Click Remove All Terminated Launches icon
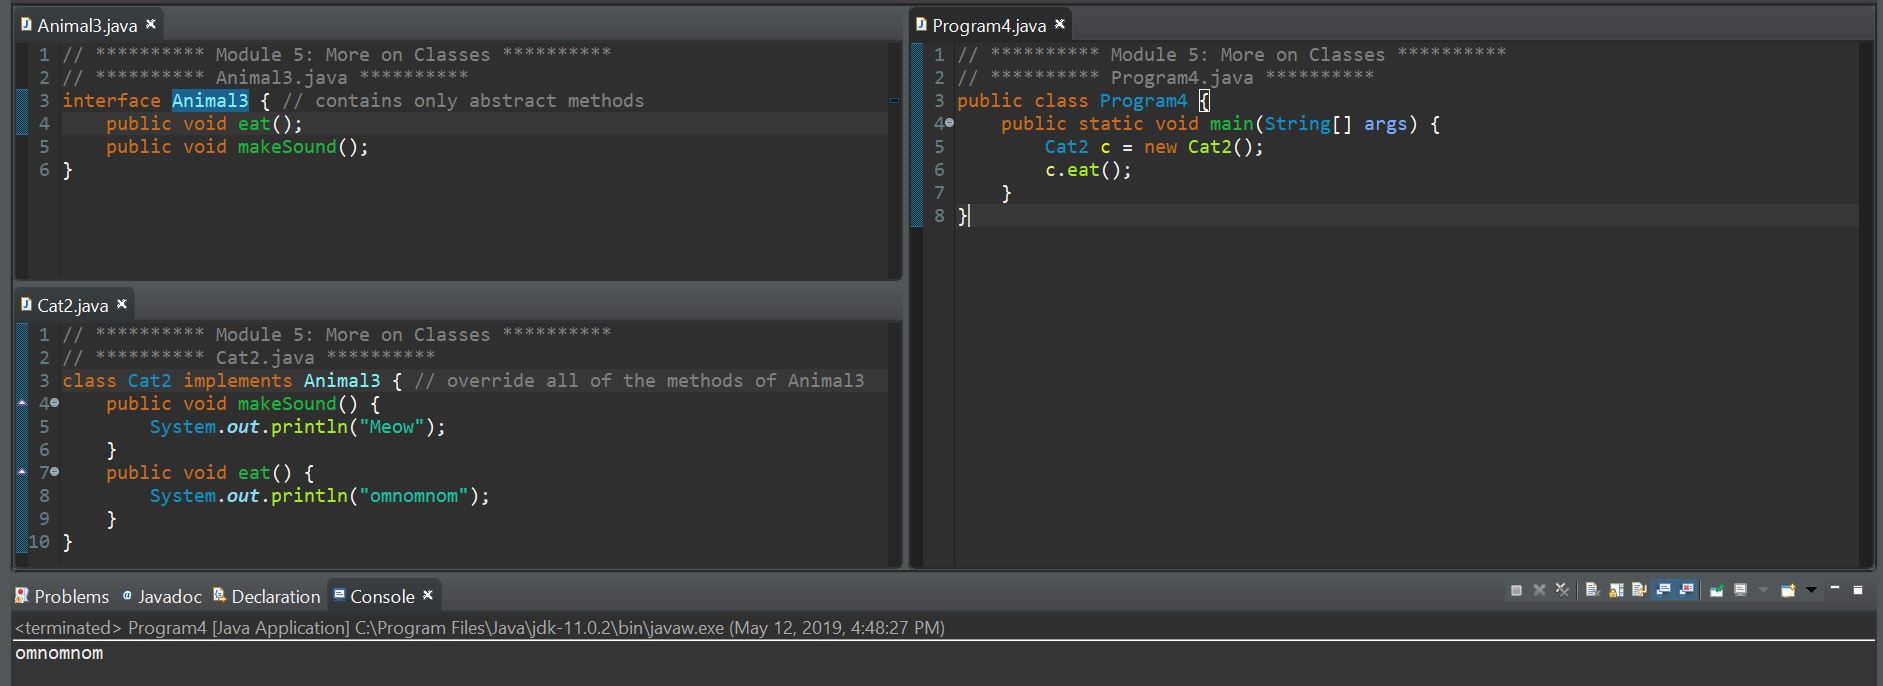 [x=1563, y=590]
